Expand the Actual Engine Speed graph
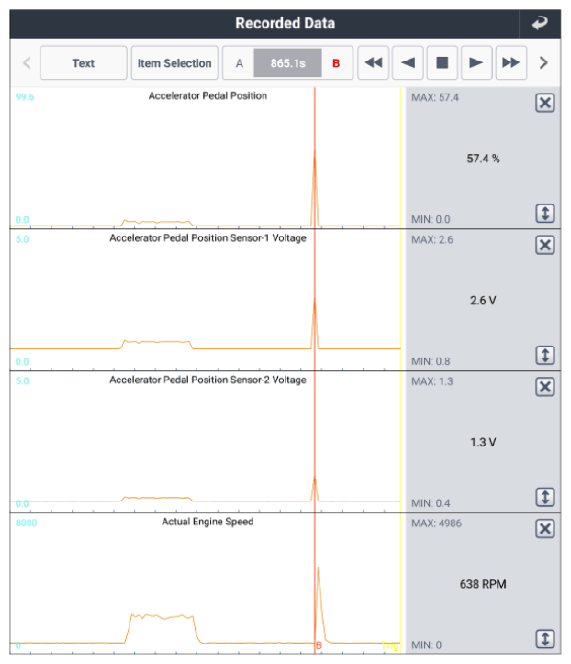Screen dimensions: 571x664 545,639
